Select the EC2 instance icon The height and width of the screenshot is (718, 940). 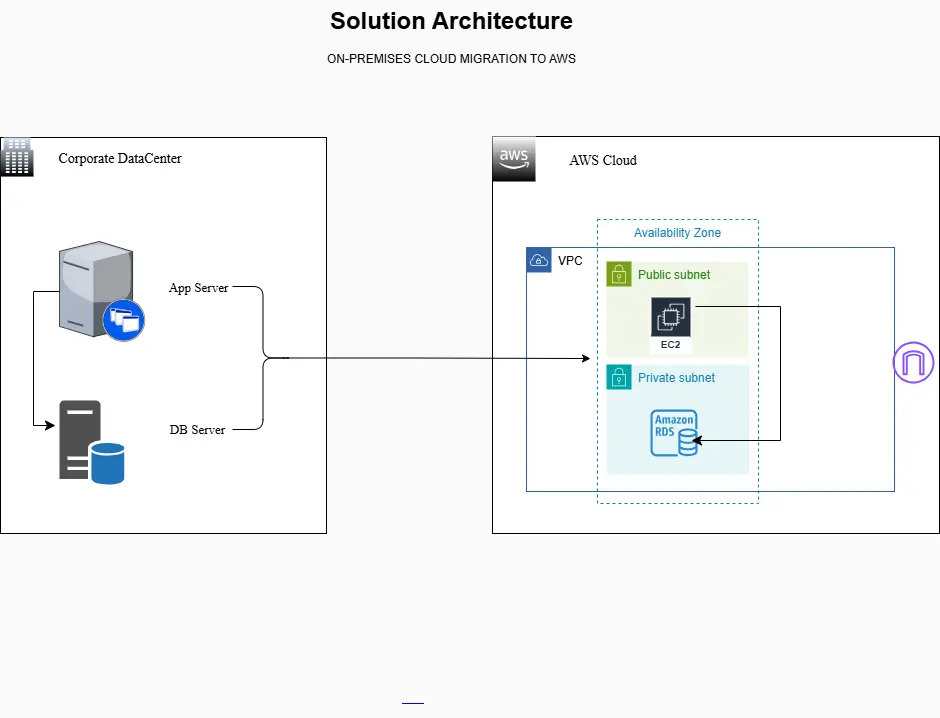coord(670,319)
